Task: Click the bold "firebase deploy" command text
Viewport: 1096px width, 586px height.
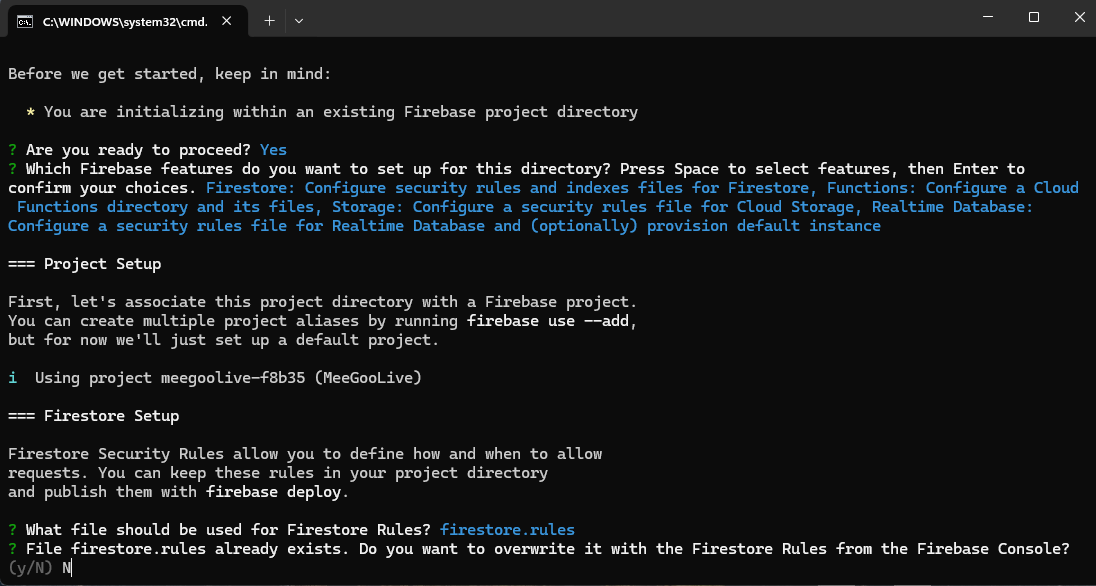Action: tap(273, 492)
